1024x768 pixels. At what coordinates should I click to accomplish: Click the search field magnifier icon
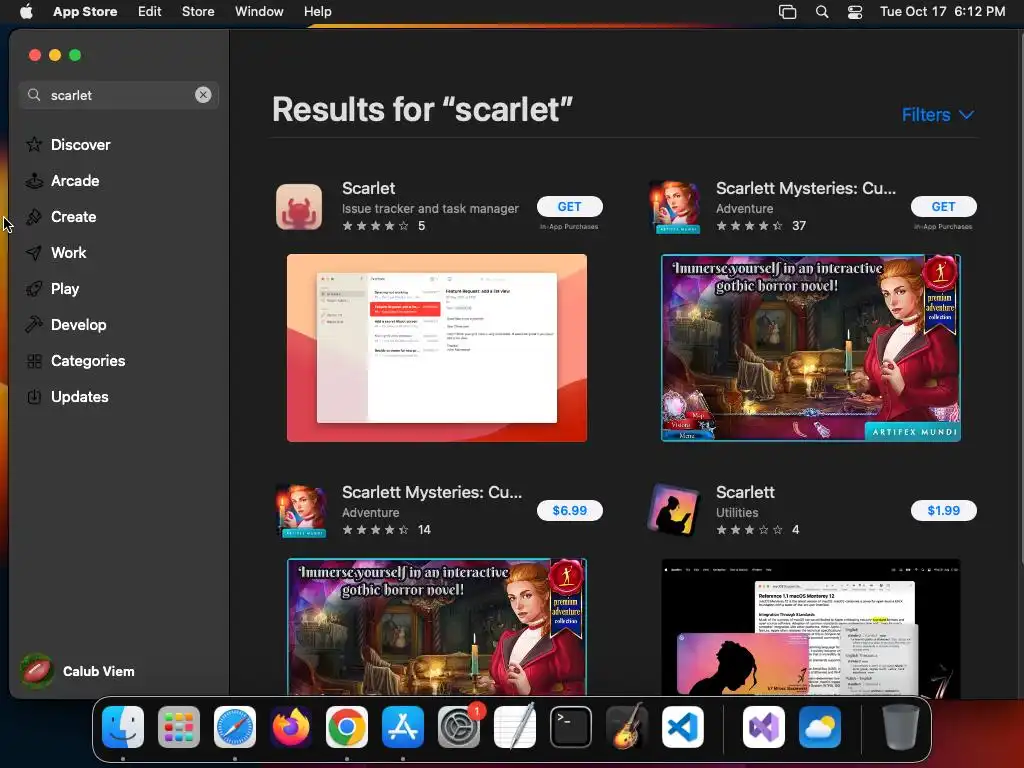pos(34,95)
